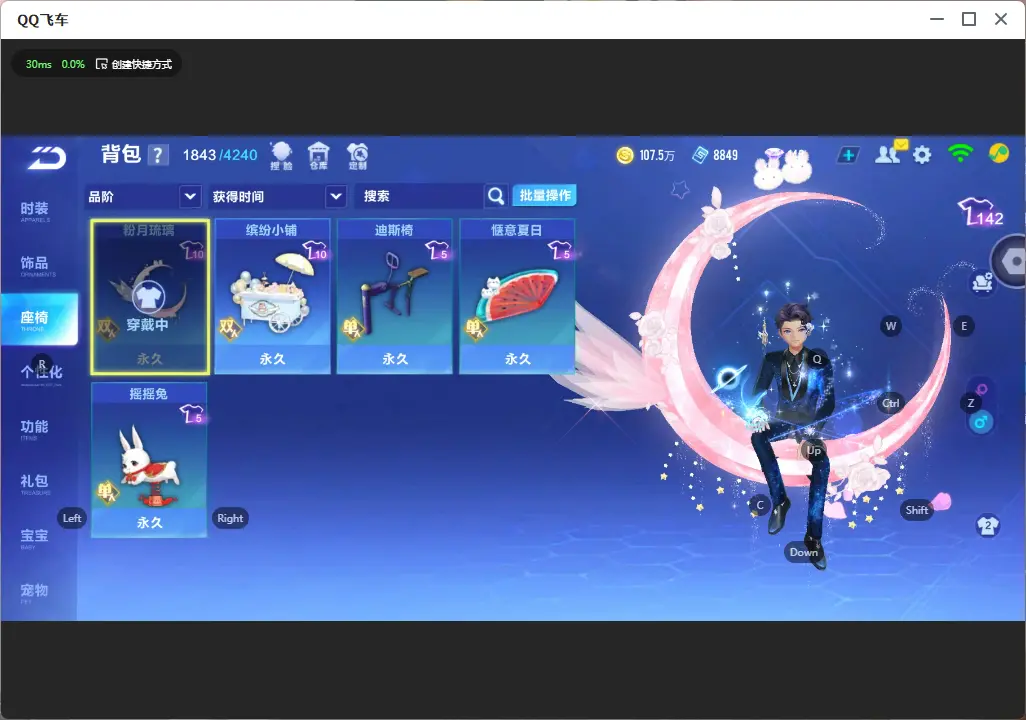Click the 搜索 search input field

pos(419,196)
